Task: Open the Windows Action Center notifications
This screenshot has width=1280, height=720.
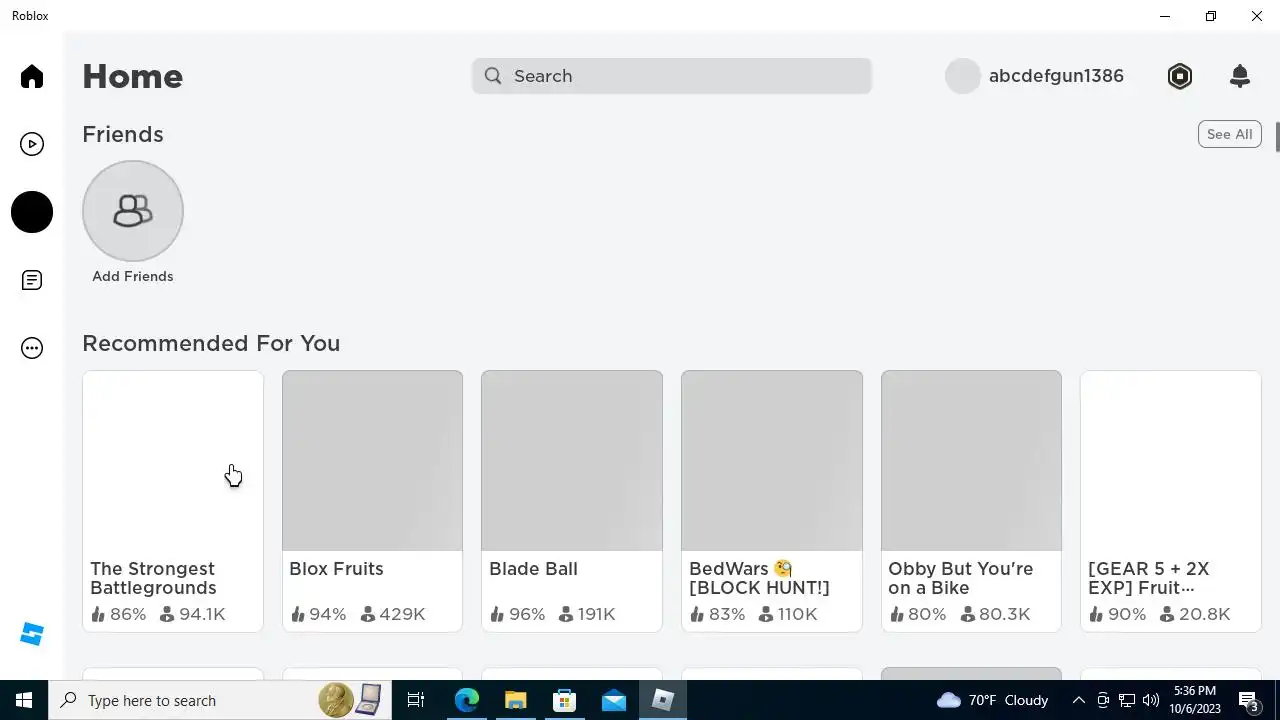Action: click(1249, 700)
